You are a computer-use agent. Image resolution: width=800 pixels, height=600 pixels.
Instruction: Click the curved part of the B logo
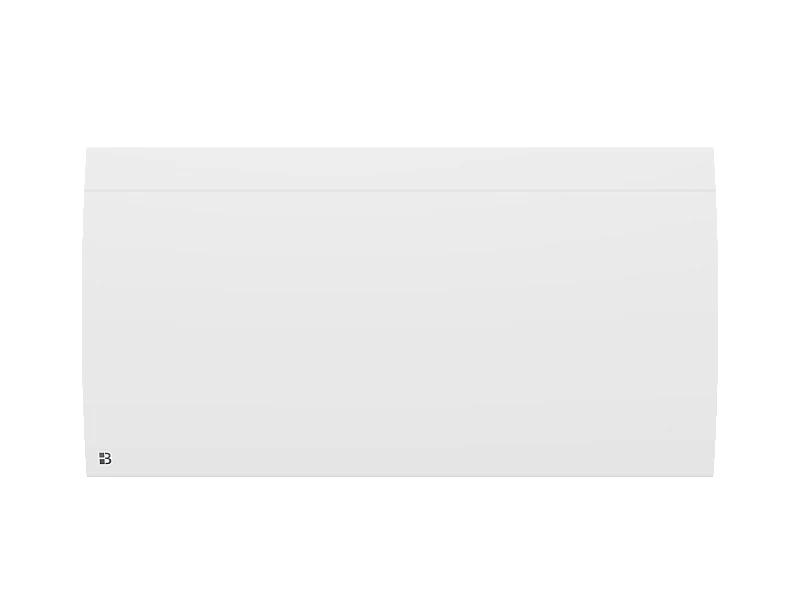coord(108,458)
